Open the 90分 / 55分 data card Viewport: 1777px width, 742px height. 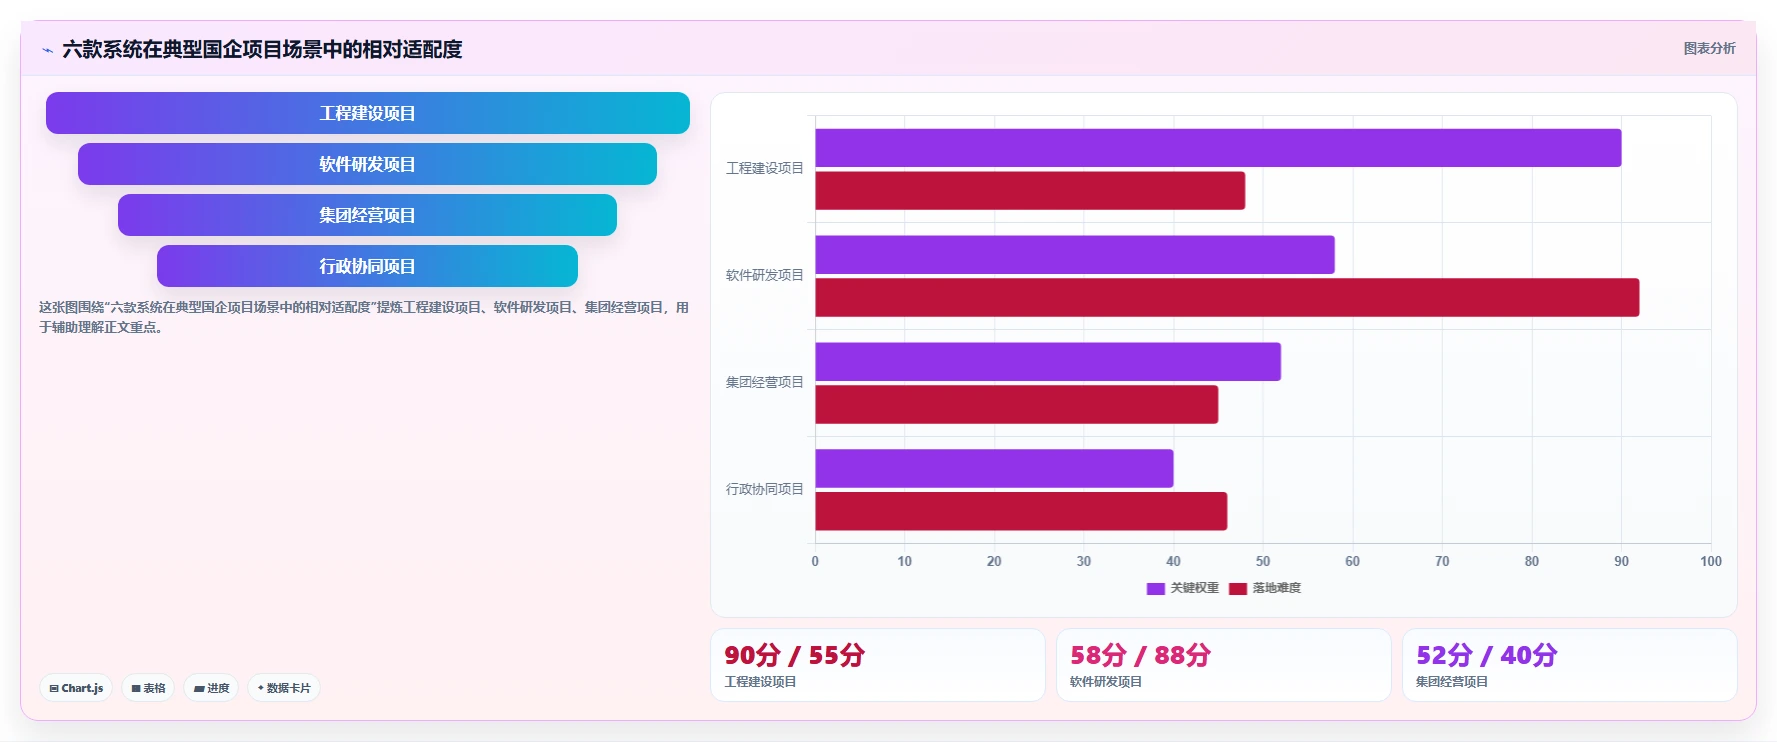pyautogui.click(x=878, y=665)
